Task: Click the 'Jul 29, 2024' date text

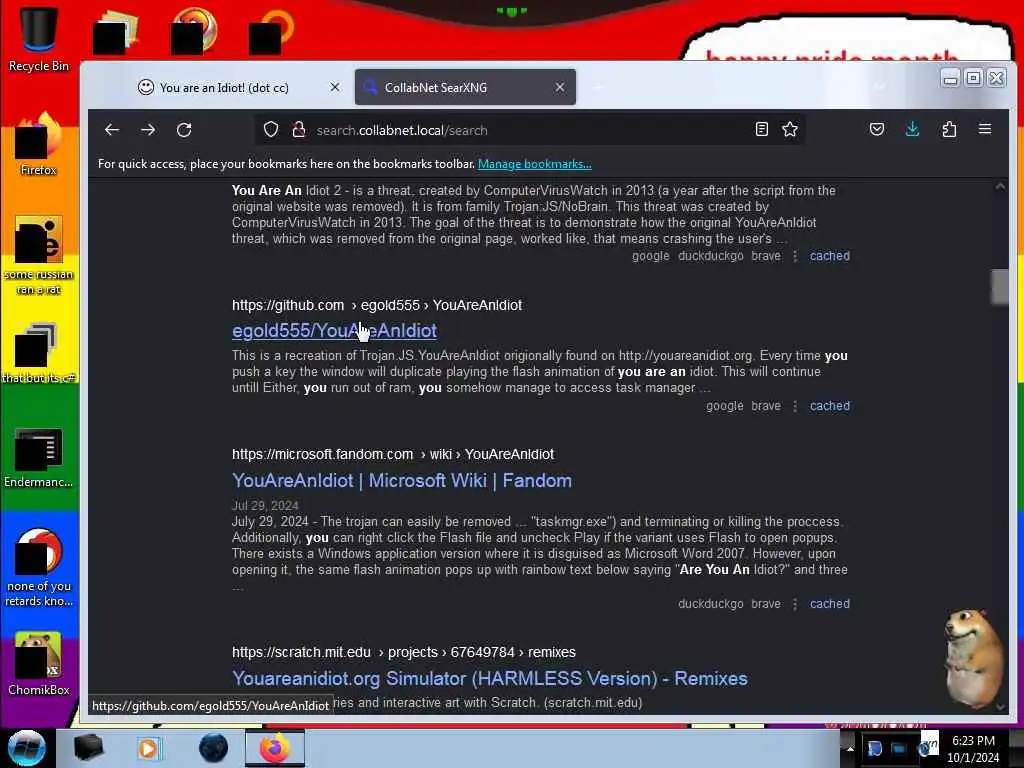Action: (x=265, y=506)
